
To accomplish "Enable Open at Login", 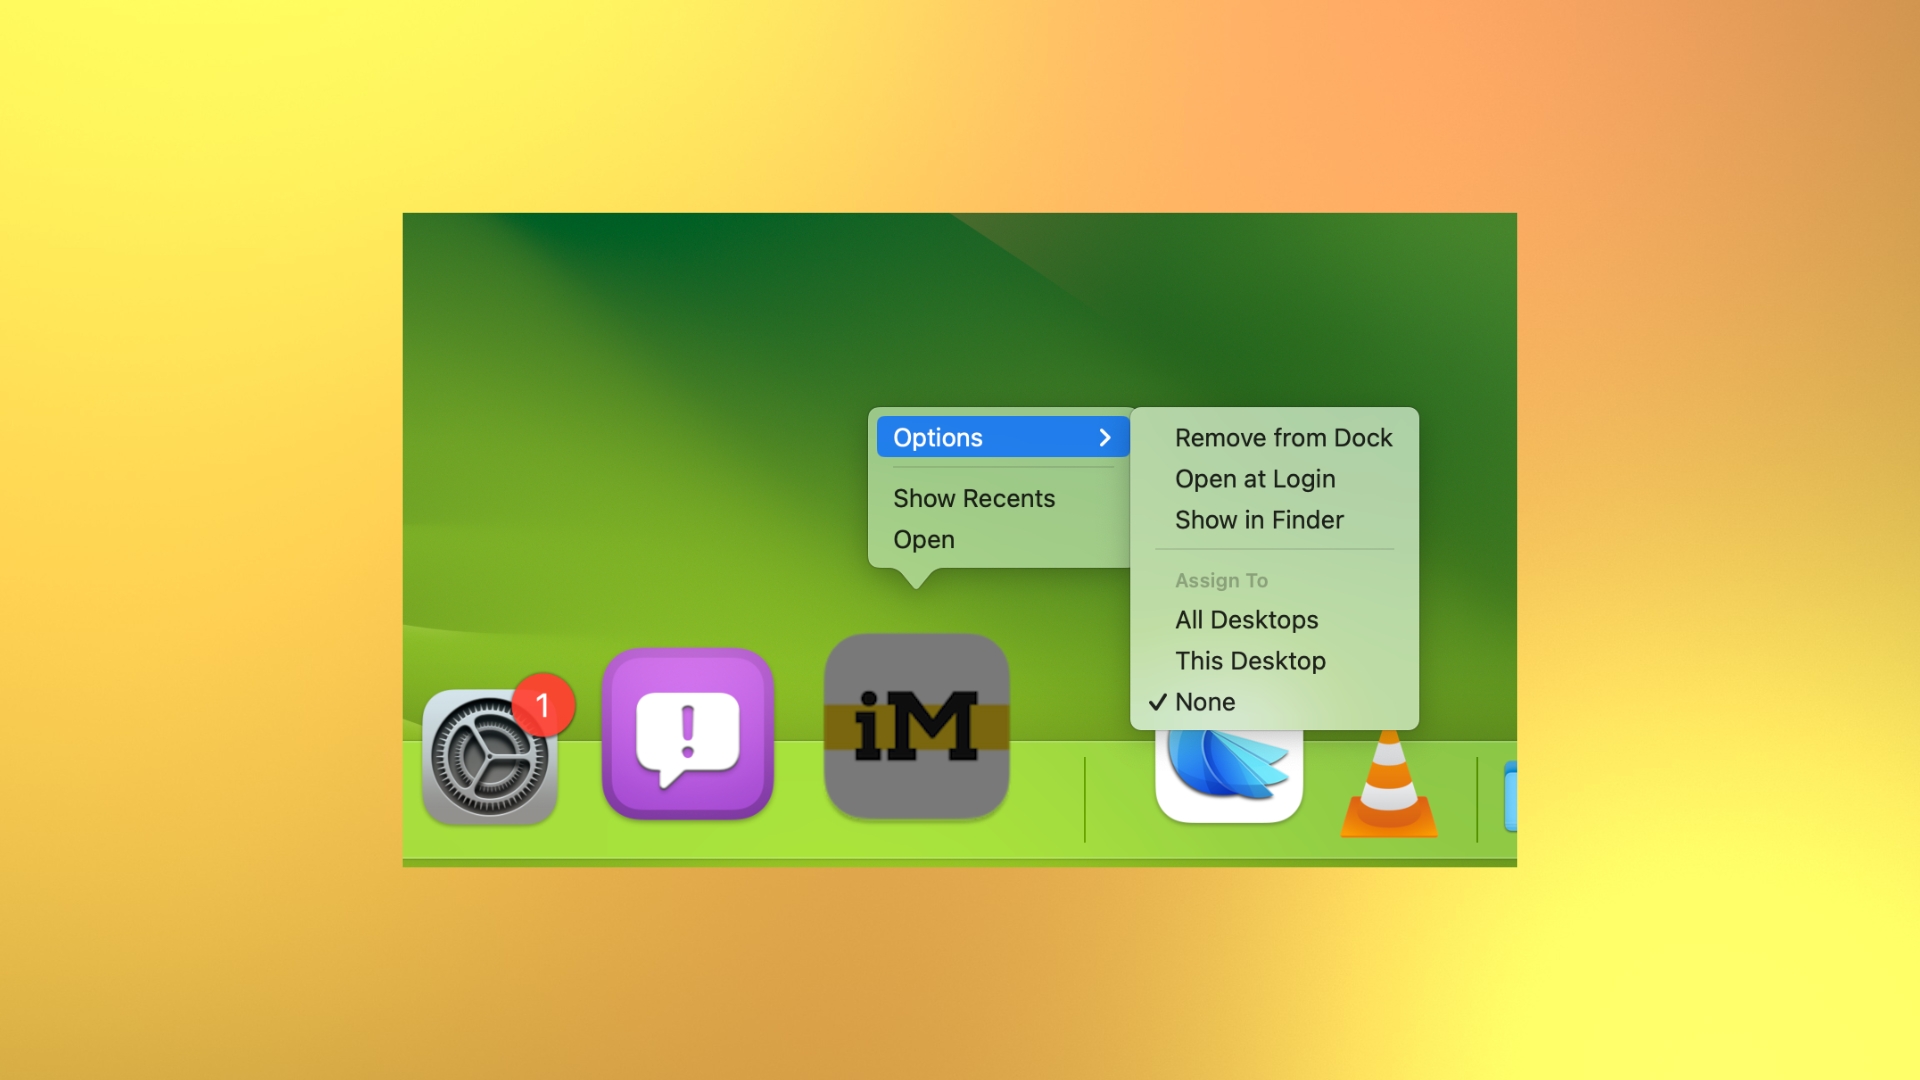I will coord(1255,479).
